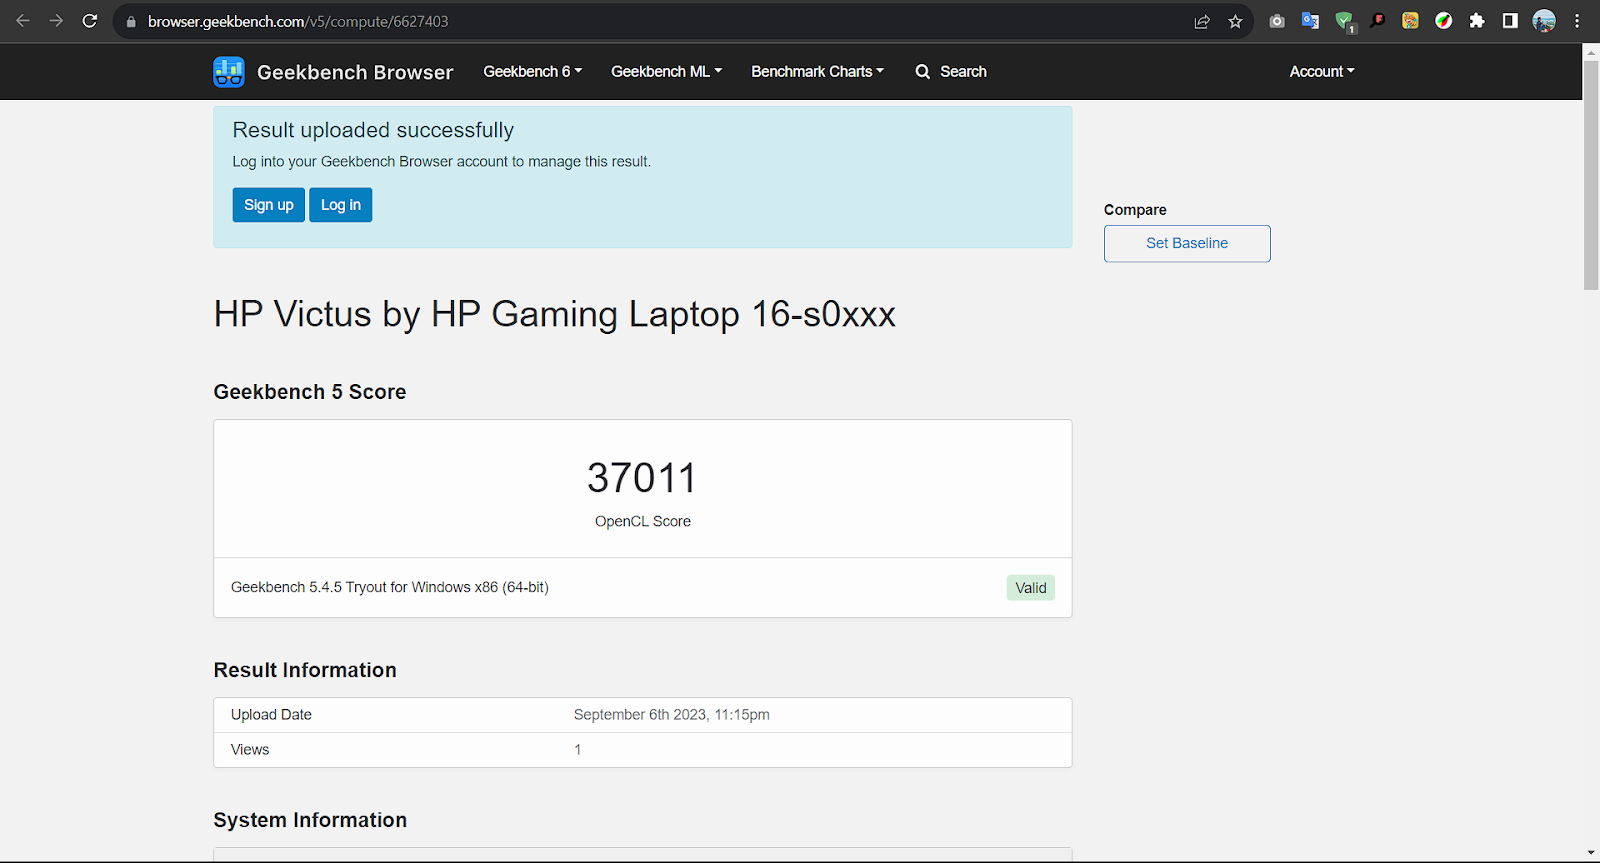Toggle the browser side panel

(x=1510, y=21)
